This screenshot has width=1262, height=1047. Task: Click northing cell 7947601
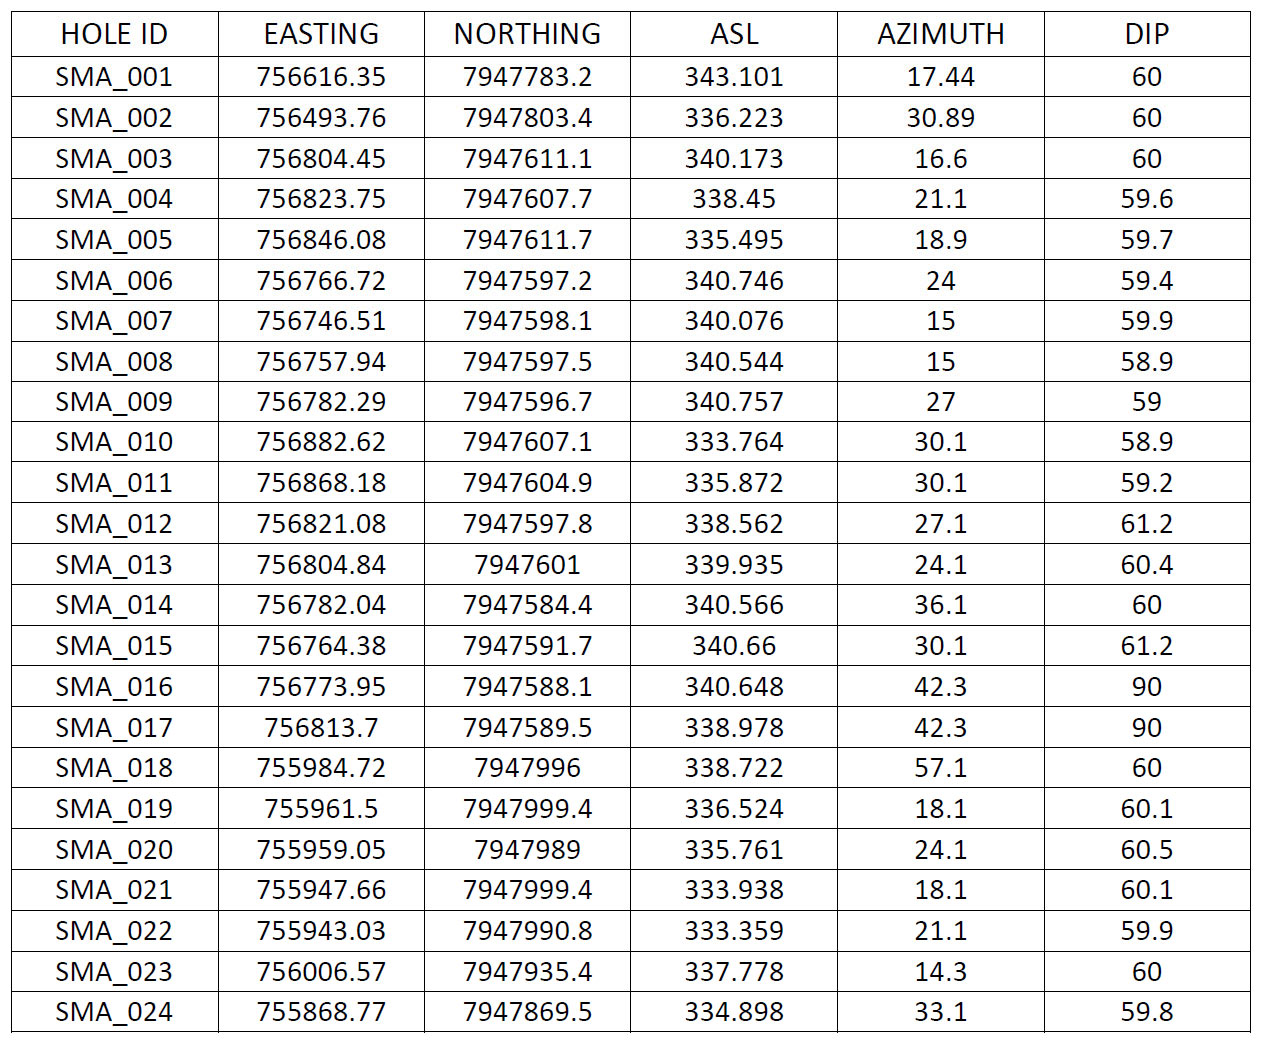tap(527, 565)
